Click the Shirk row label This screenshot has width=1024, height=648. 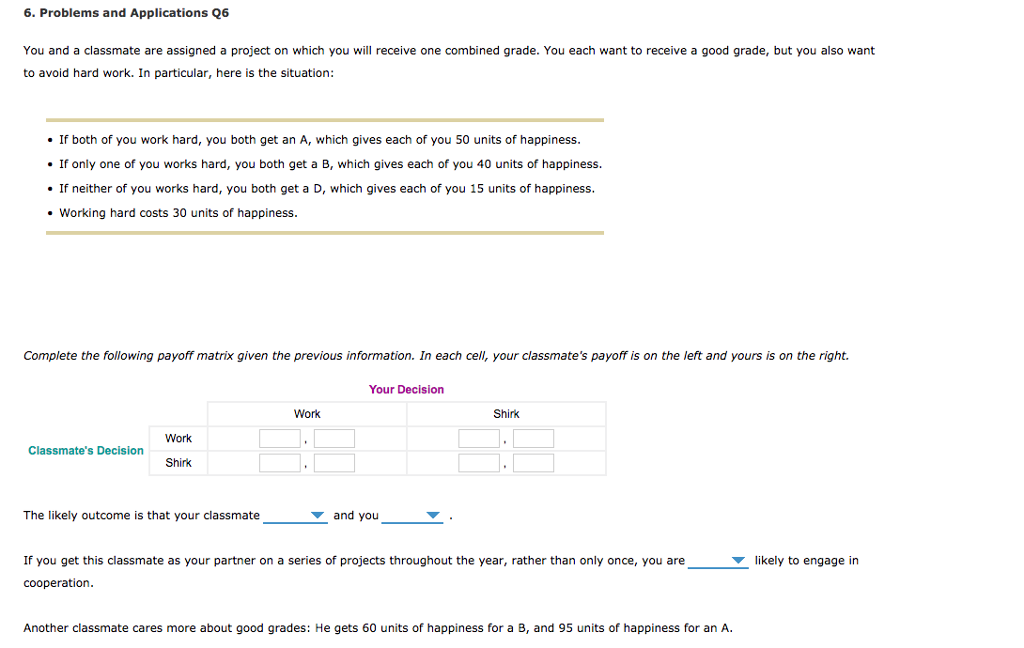[x=177, y=462]
